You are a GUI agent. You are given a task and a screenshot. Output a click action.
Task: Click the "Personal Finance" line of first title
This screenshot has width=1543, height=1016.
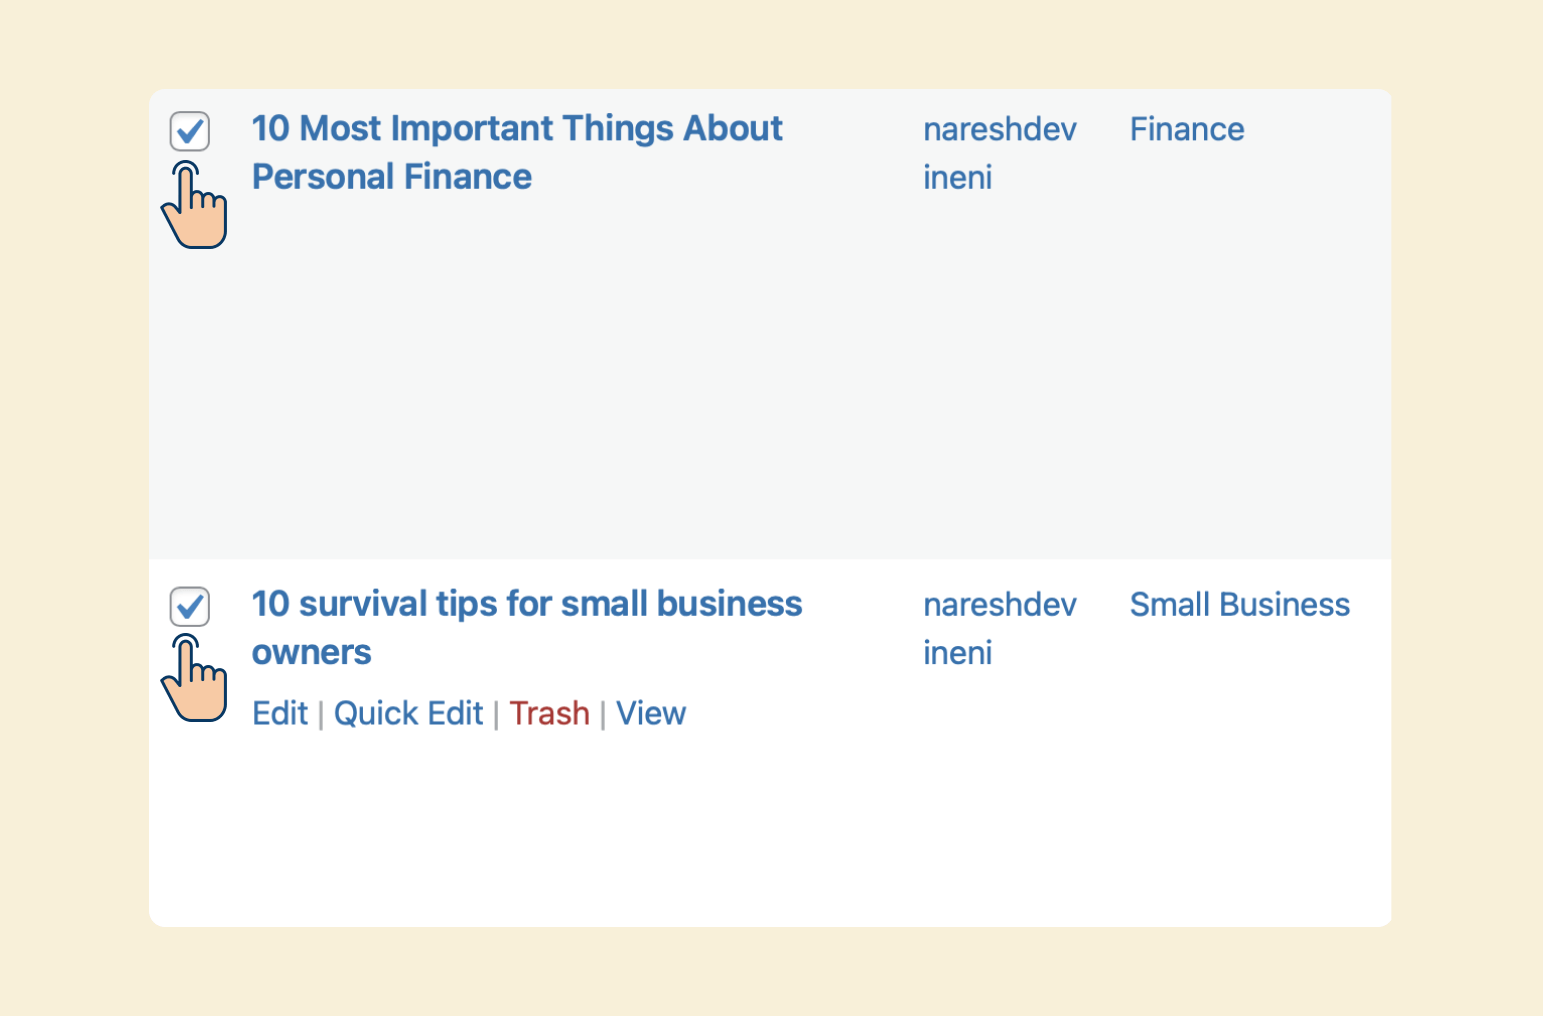392,177
